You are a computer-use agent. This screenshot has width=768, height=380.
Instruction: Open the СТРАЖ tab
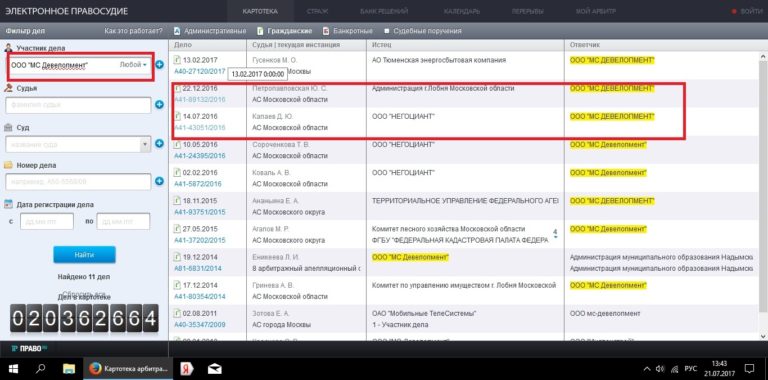(318, 11)
